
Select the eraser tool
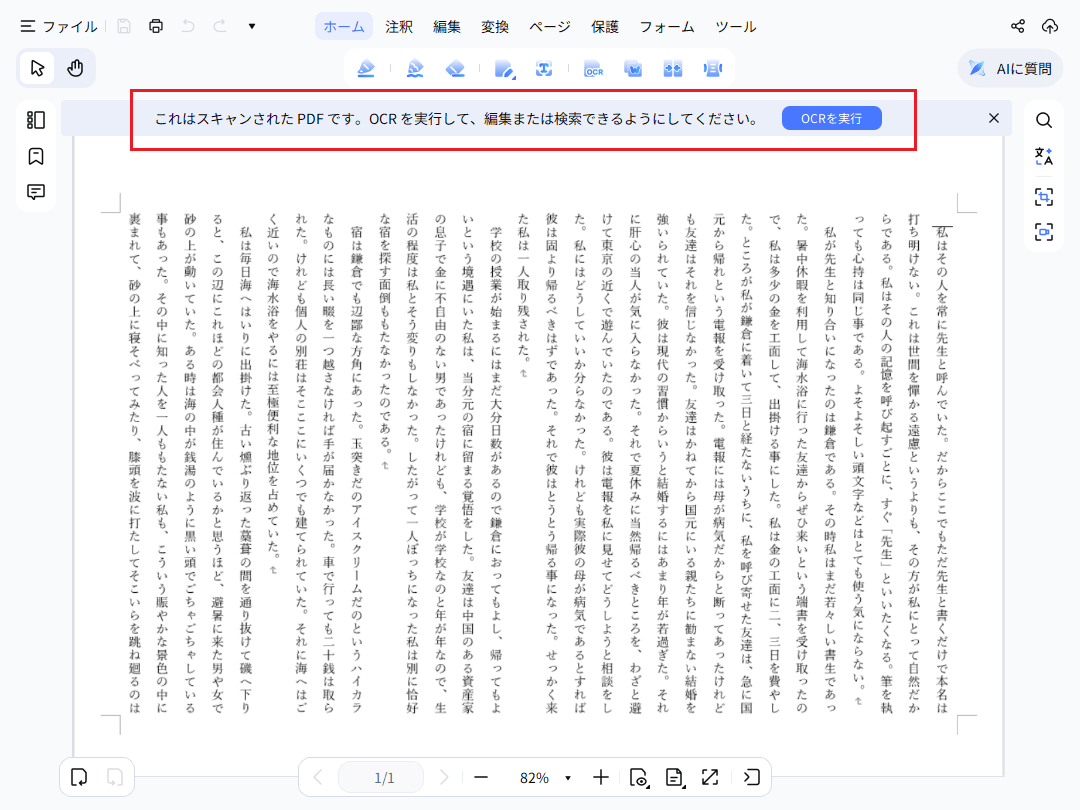point(455,68)
